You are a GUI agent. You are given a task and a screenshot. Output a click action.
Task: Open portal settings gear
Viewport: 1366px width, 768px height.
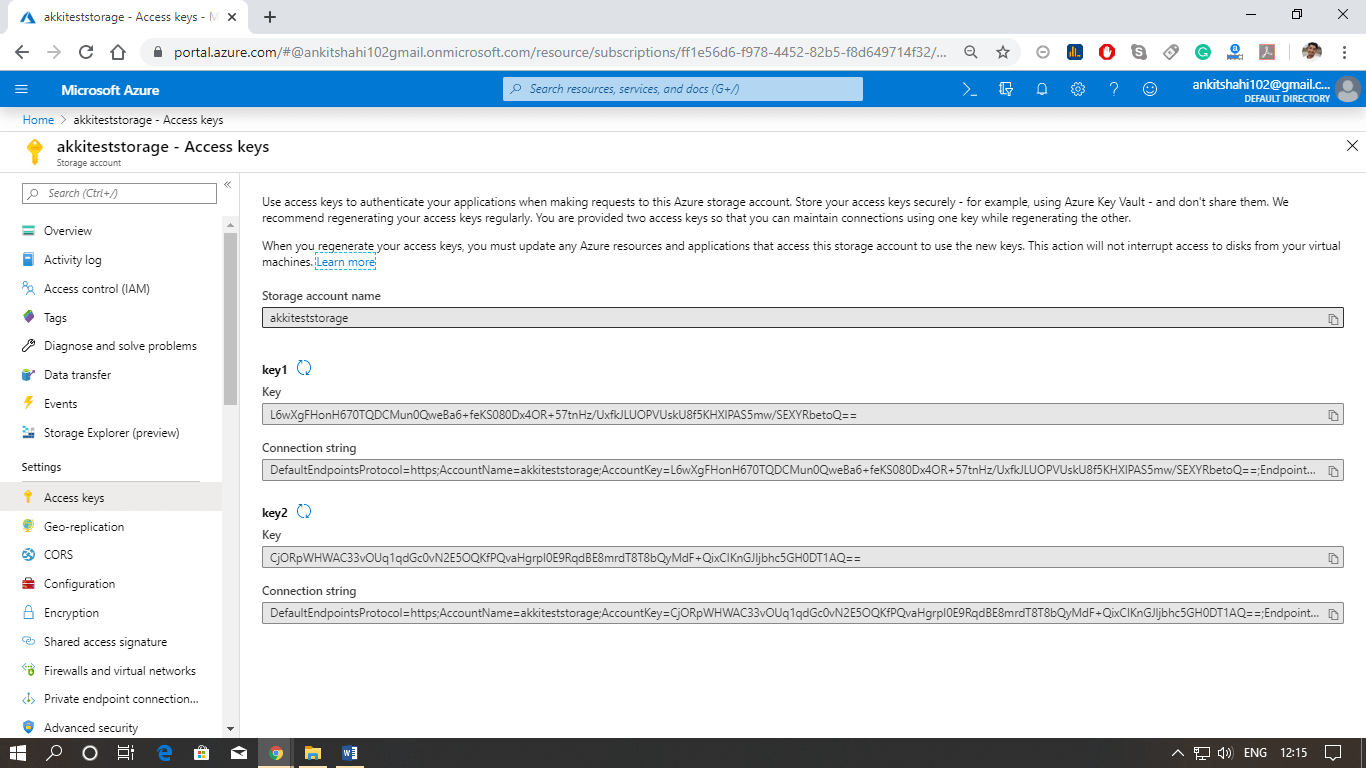point(1078,89)
